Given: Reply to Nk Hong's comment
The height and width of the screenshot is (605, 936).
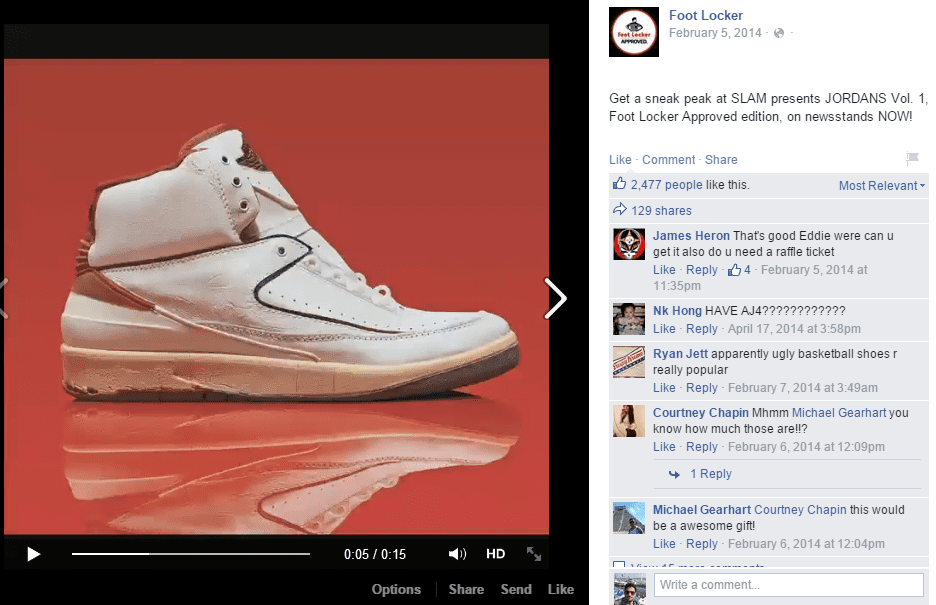Looking at the screenshot, I should pyautogui.click(x=702, y=329).
